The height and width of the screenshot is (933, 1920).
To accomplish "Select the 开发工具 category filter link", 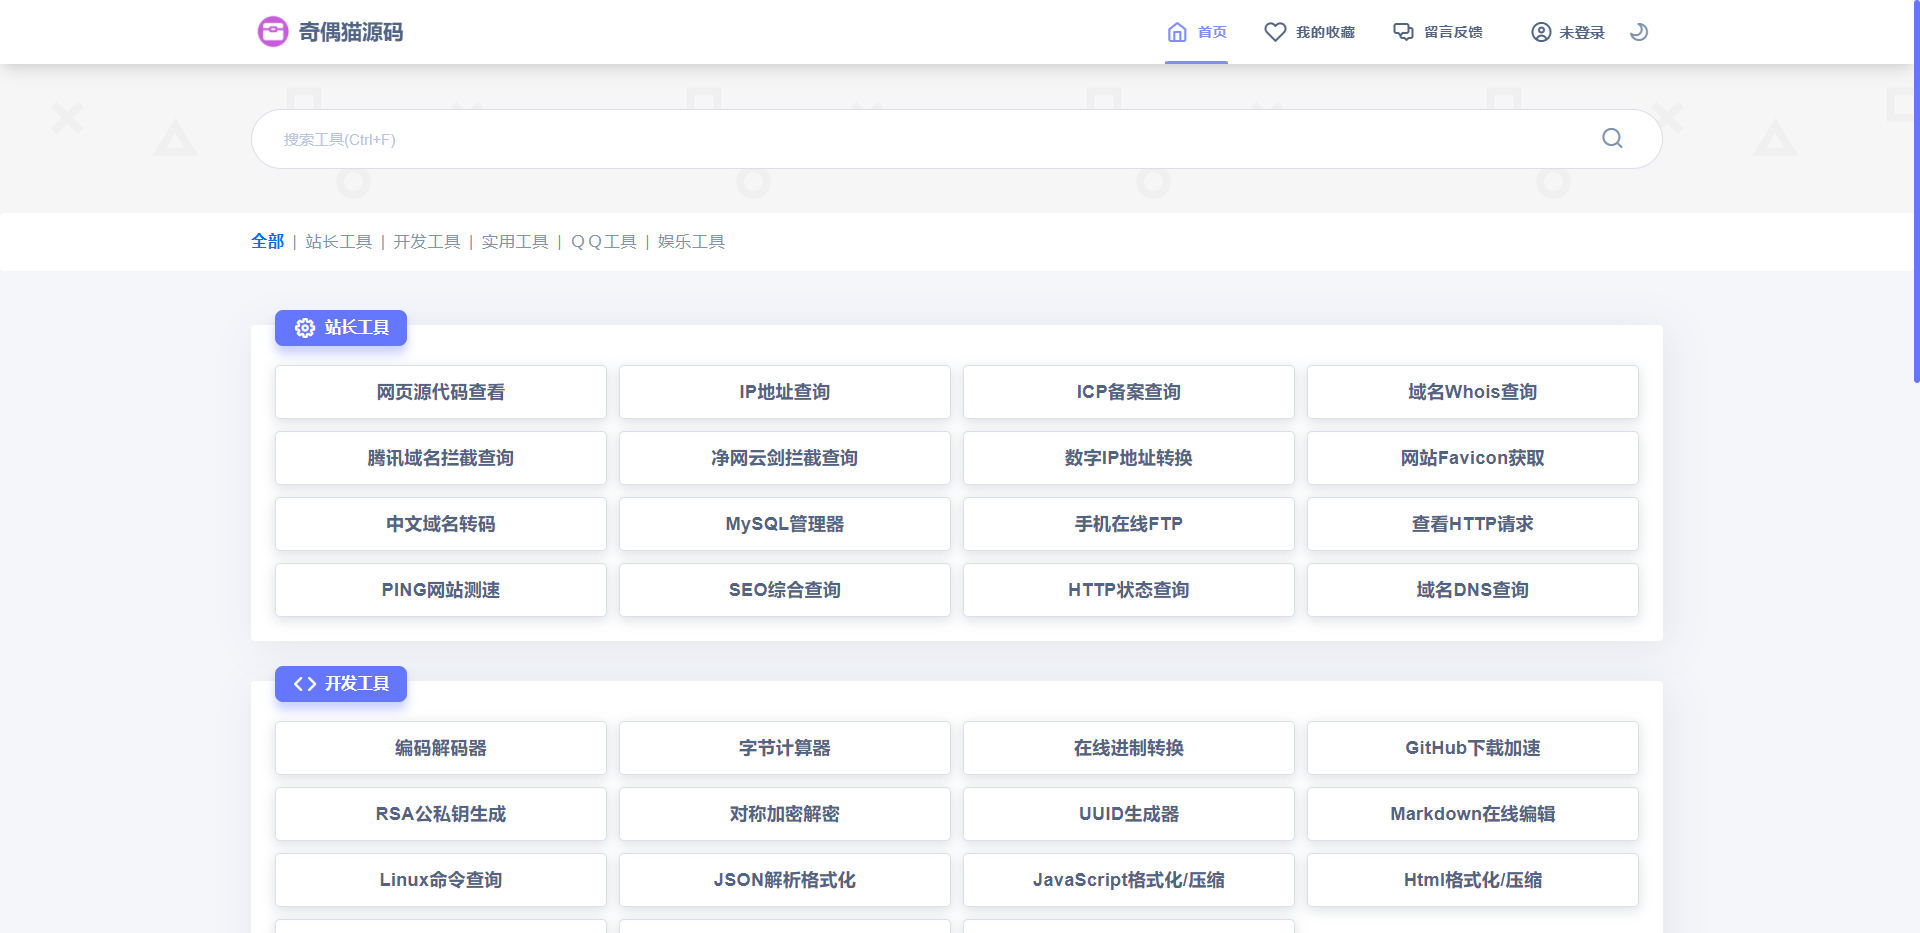I will [x=426, y=241].
